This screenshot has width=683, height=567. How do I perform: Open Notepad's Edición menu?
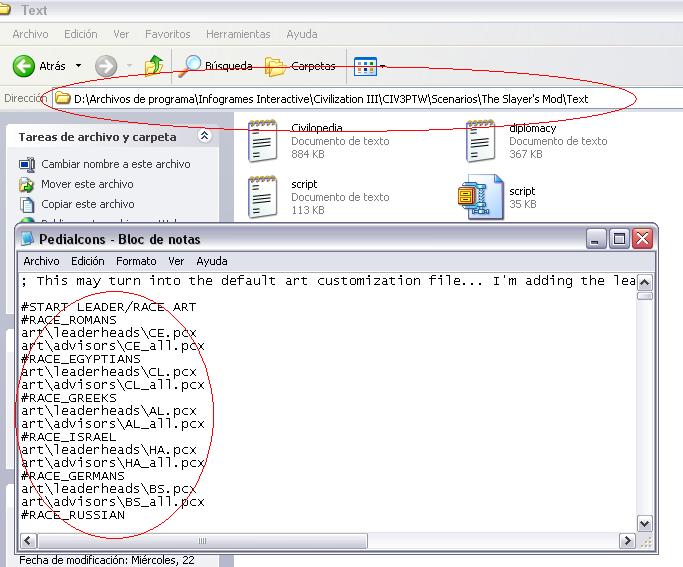tap(87, 261)
